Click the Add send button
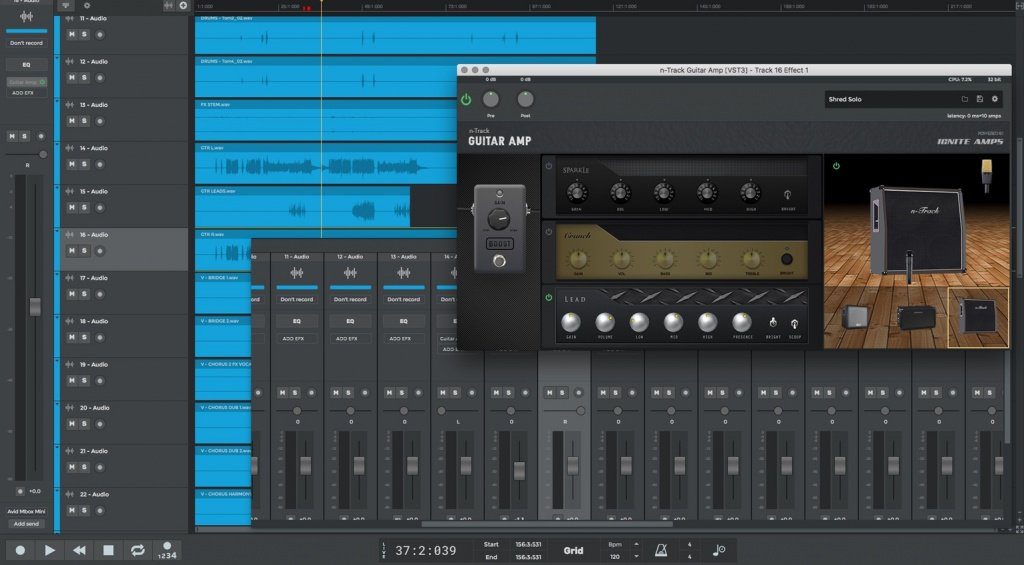The width and height of the screenshot is (1024, 565). (x=27, y=523)
